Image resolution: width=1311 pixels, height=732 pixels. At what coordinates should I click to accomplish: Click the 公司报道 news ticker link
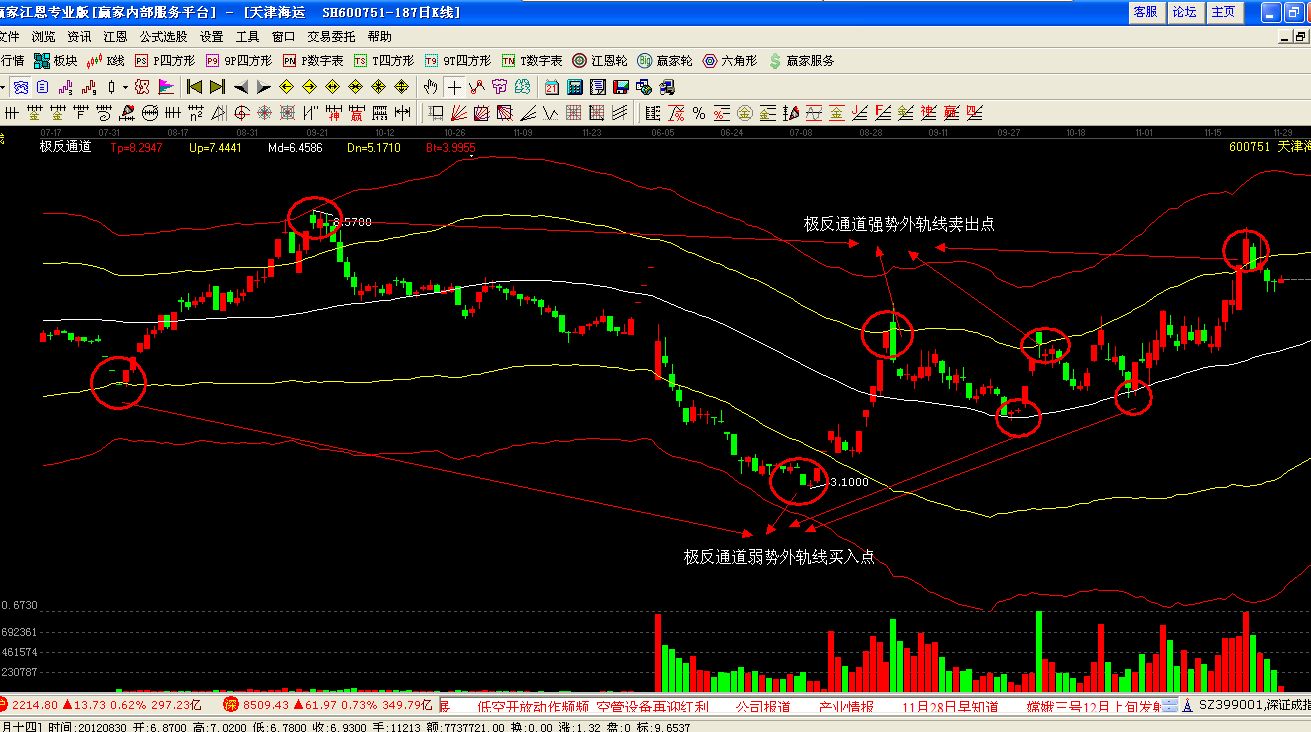[763, 706]
